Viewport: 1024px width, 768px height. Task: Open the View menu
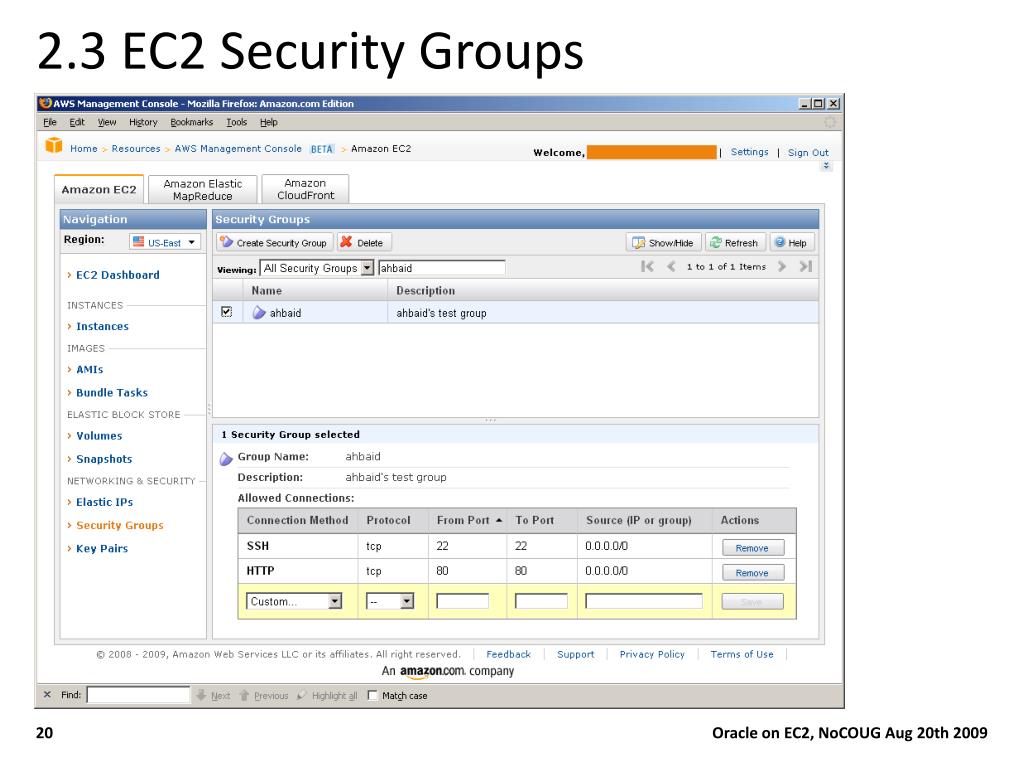pos(107,122)
